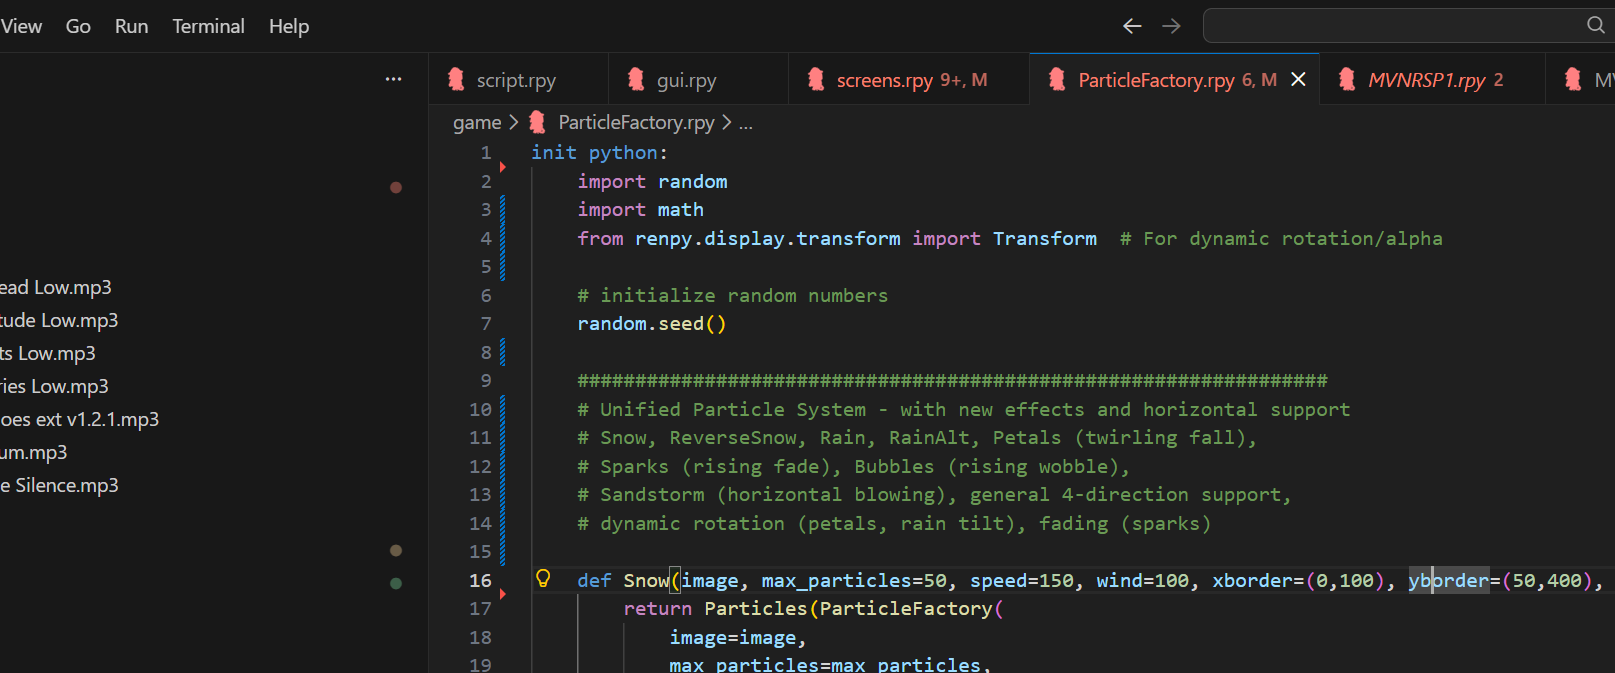Click the Ren'Py icon on gui.rpy tab
The height and width of the screenshot is (673, 1615).
point(636,80)
